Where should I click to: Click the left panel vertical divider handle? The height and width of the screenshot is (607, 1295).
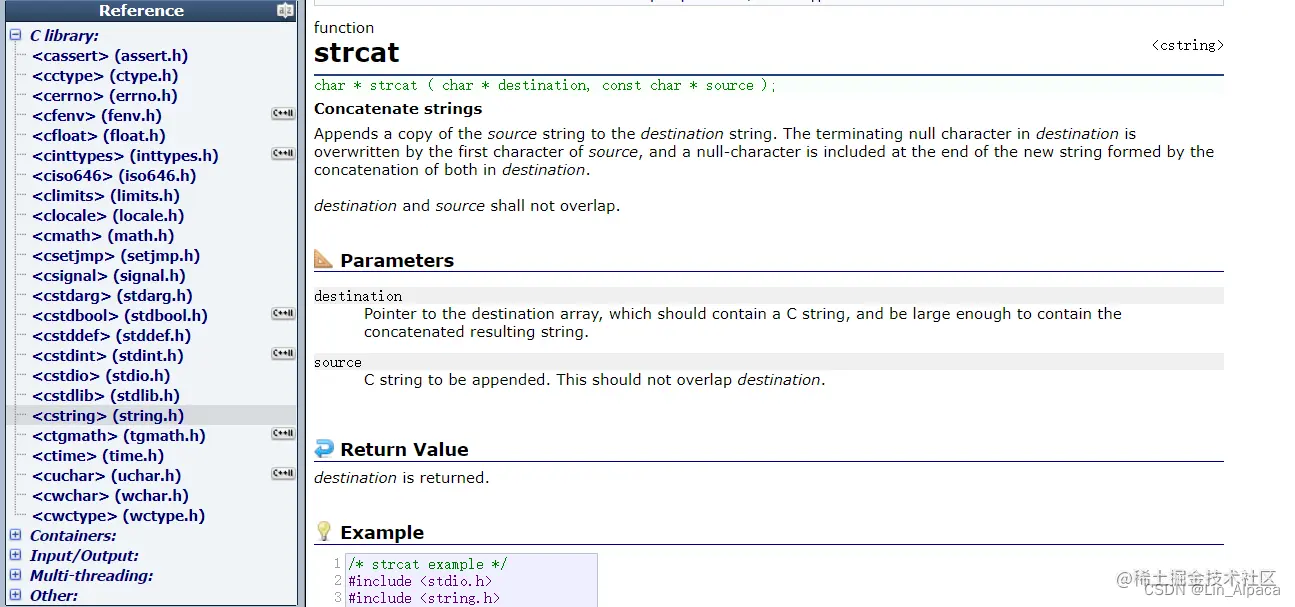click(301, 303)
